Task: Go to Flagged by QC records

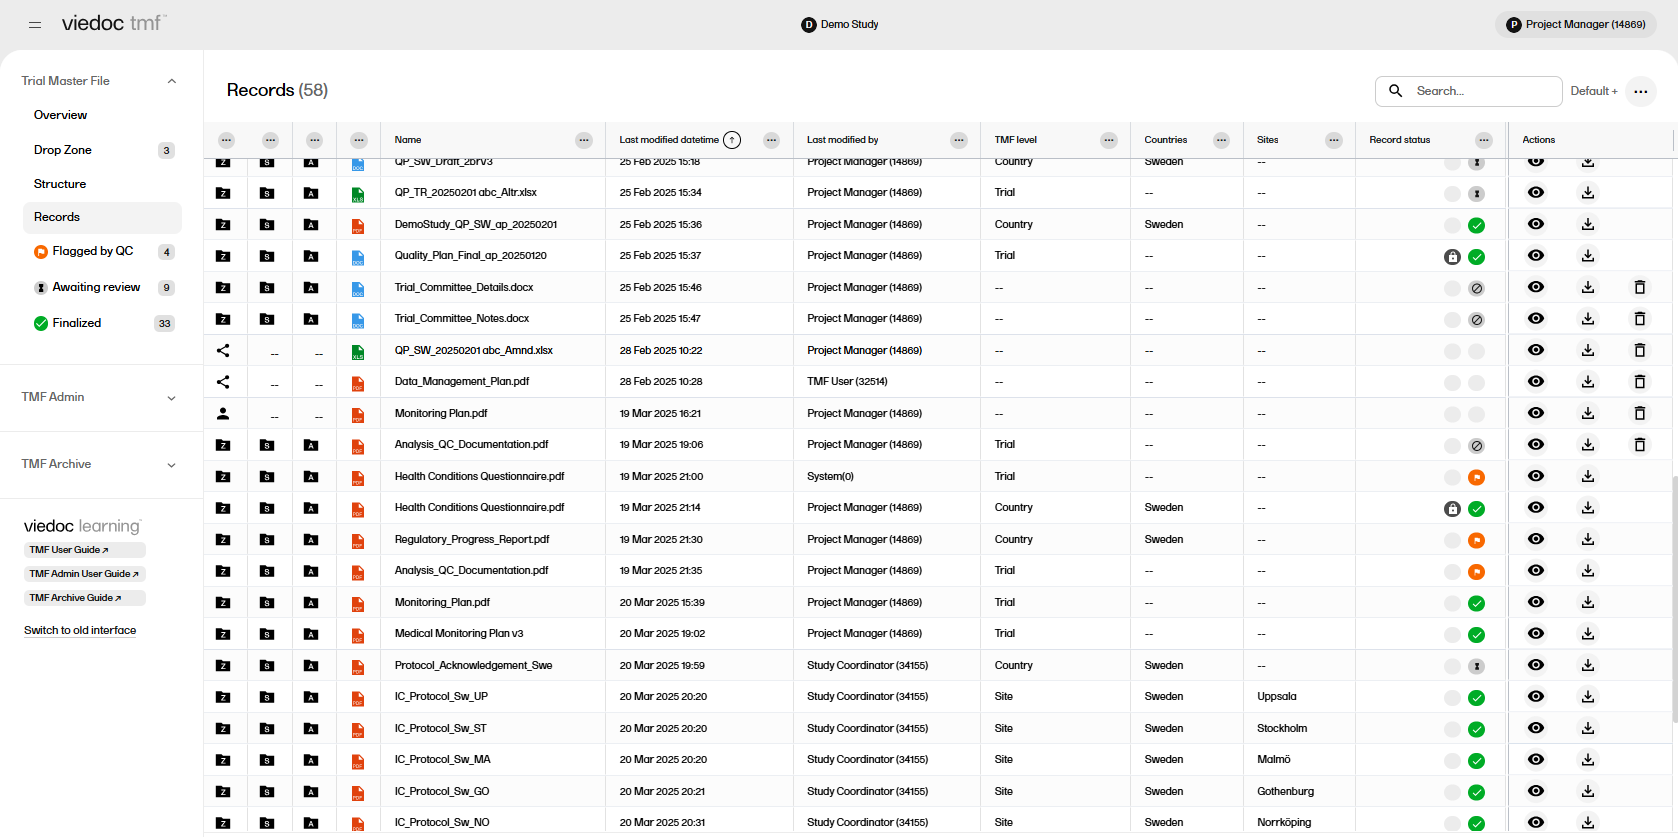Action: point(92,252)
